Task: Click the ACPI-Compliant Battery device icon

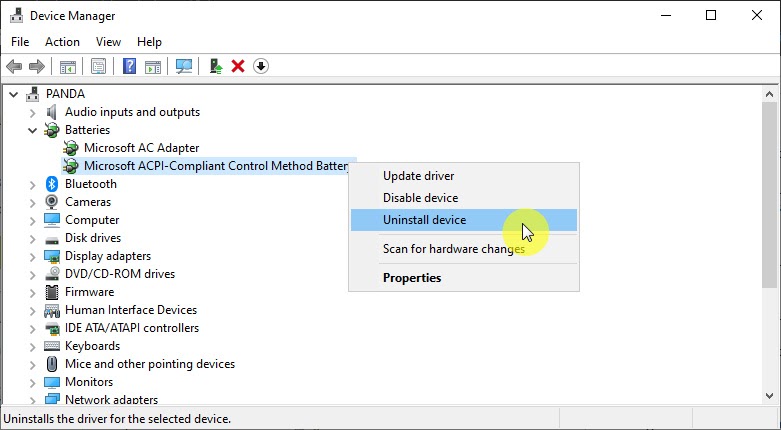Action: click(x=71, y=166)
